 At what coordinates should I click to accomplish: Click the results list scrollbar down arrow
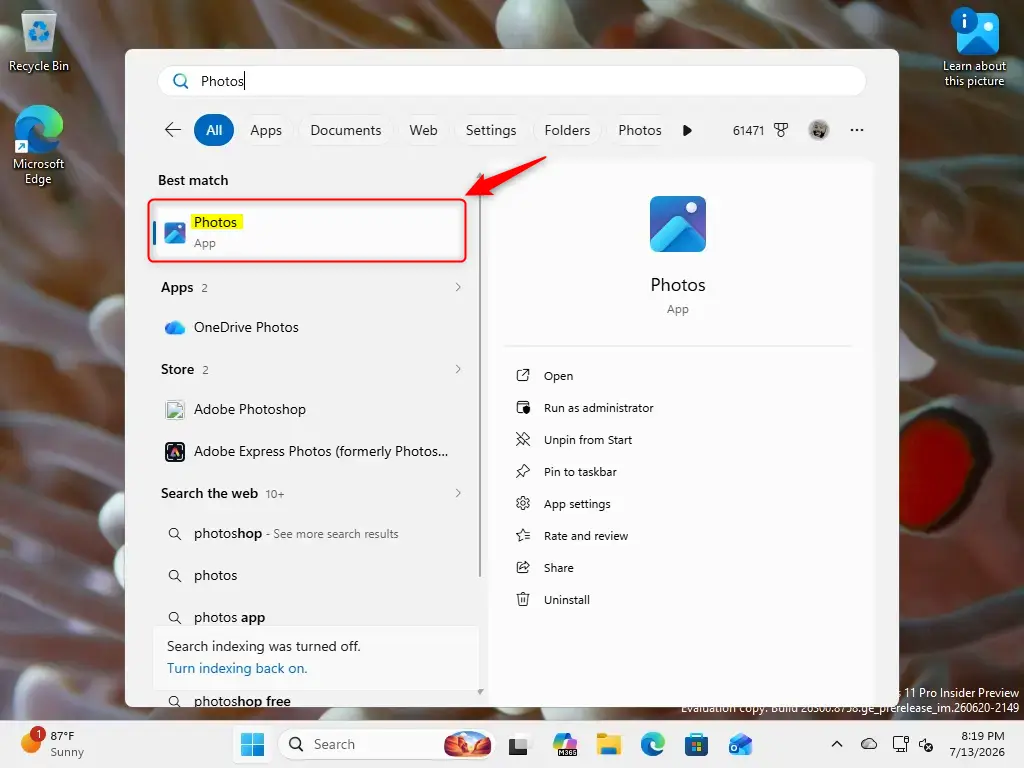point(480,692)
